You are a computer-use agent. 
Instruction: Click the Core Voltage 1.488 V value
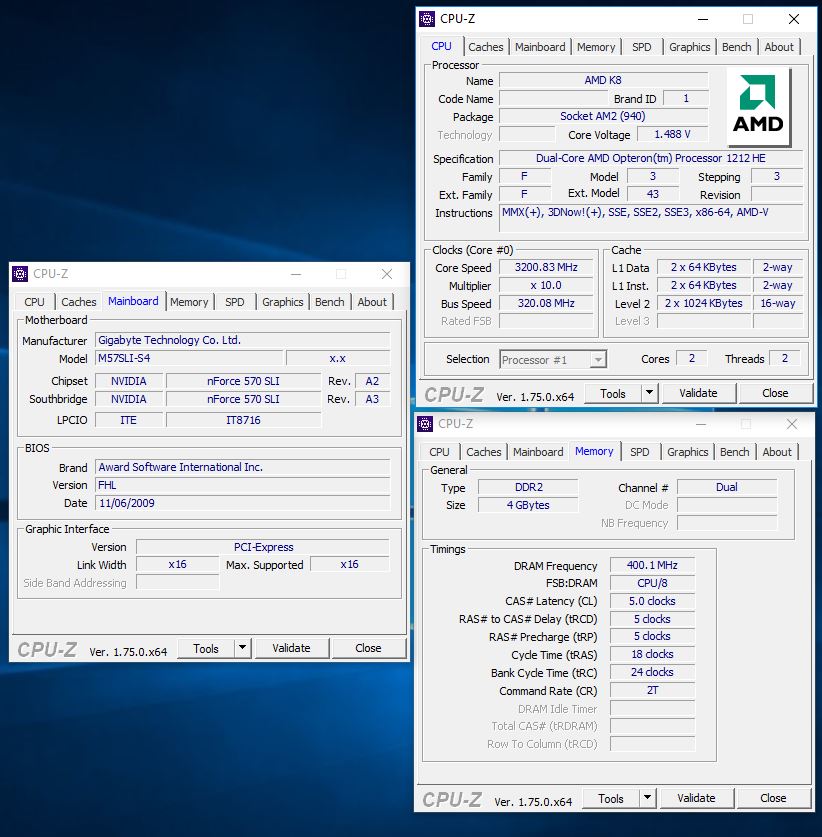(x=673, y=135)
